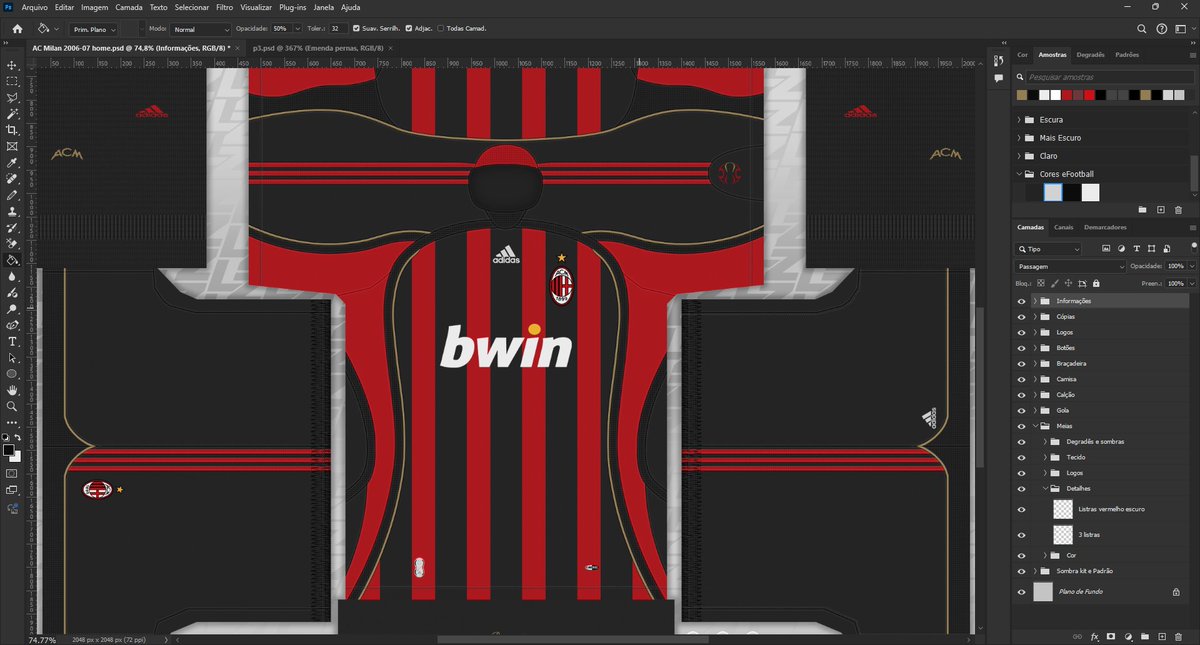The height and width of the screenshot is (645, 1200).
Task: Select the Crop tool
Action: 12,130
